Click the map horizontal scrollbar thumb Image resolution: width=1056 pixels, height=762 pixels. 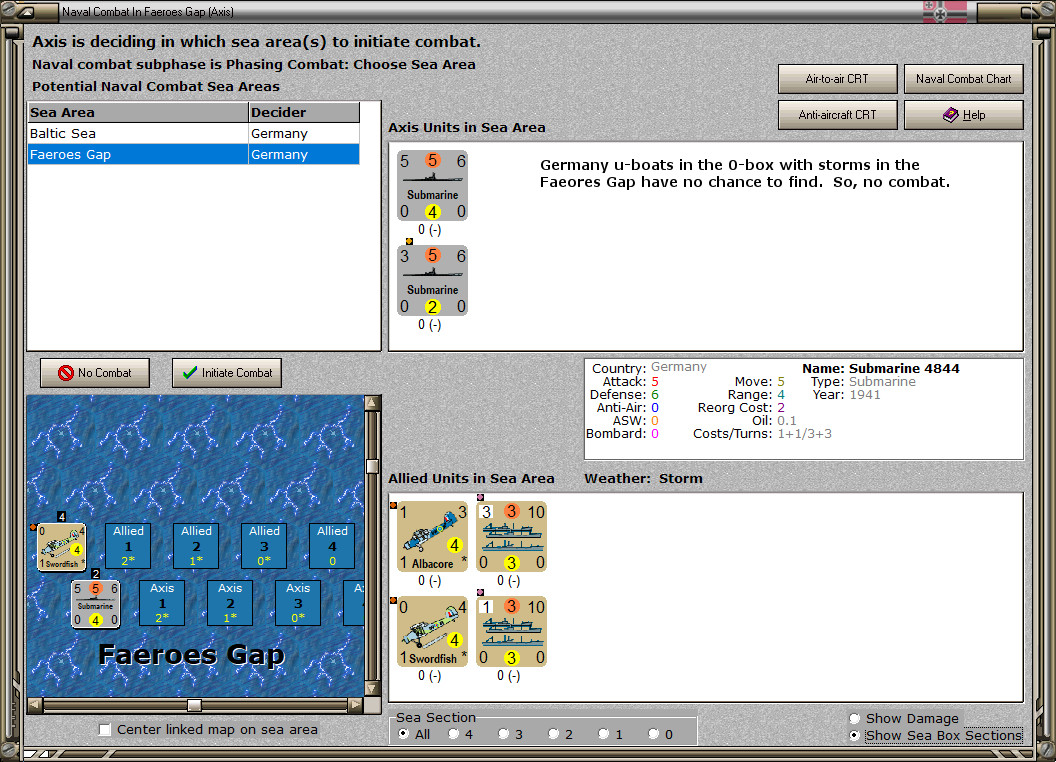tap(194, 705)
